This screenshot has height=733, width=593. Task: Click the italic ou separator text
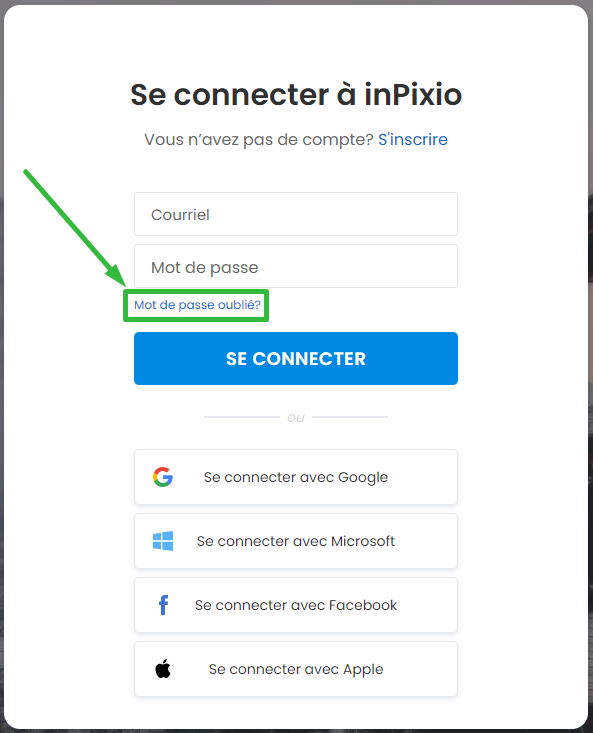[x=296, y=417]
